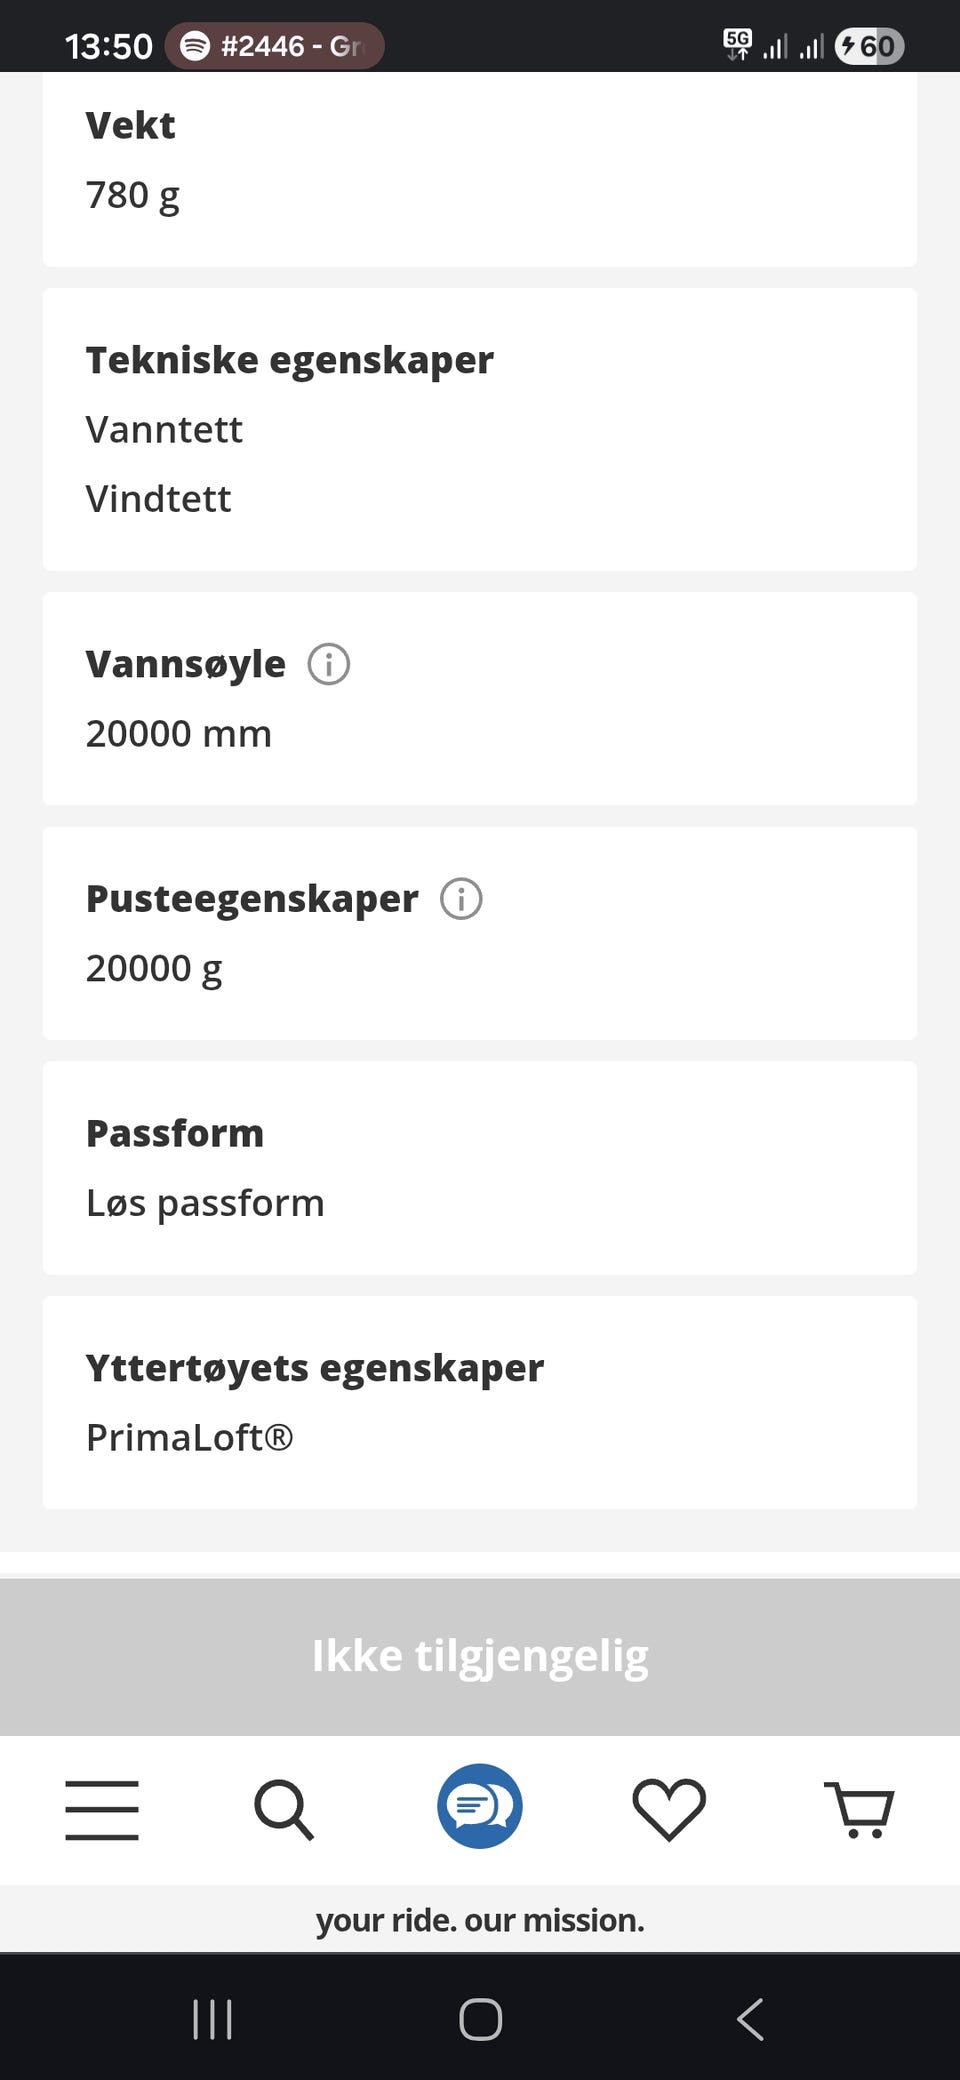This screenshot has width=960, height=2080.
Task: Tap the Vannsøyle specification card
Action: click(480, 699)
